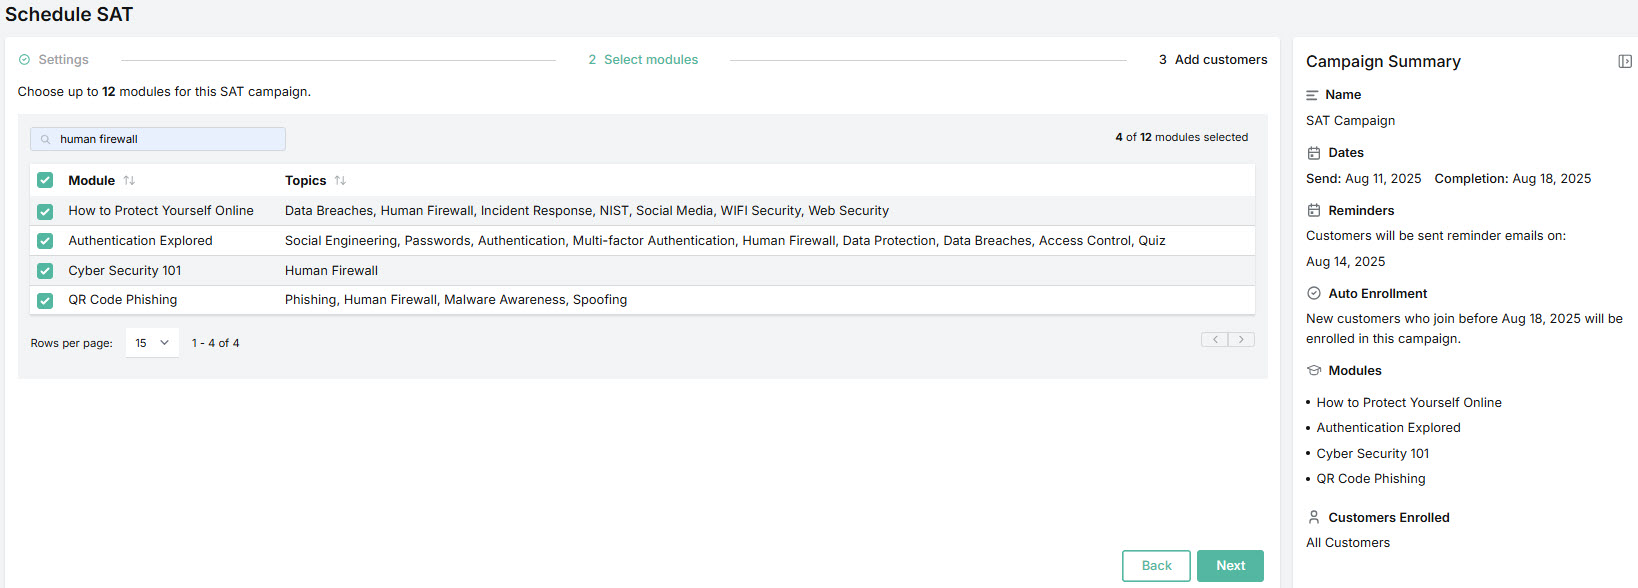Collapse the Campaign Summary panel icon
Screen dimensions: 1638x588
point(1624,61)
